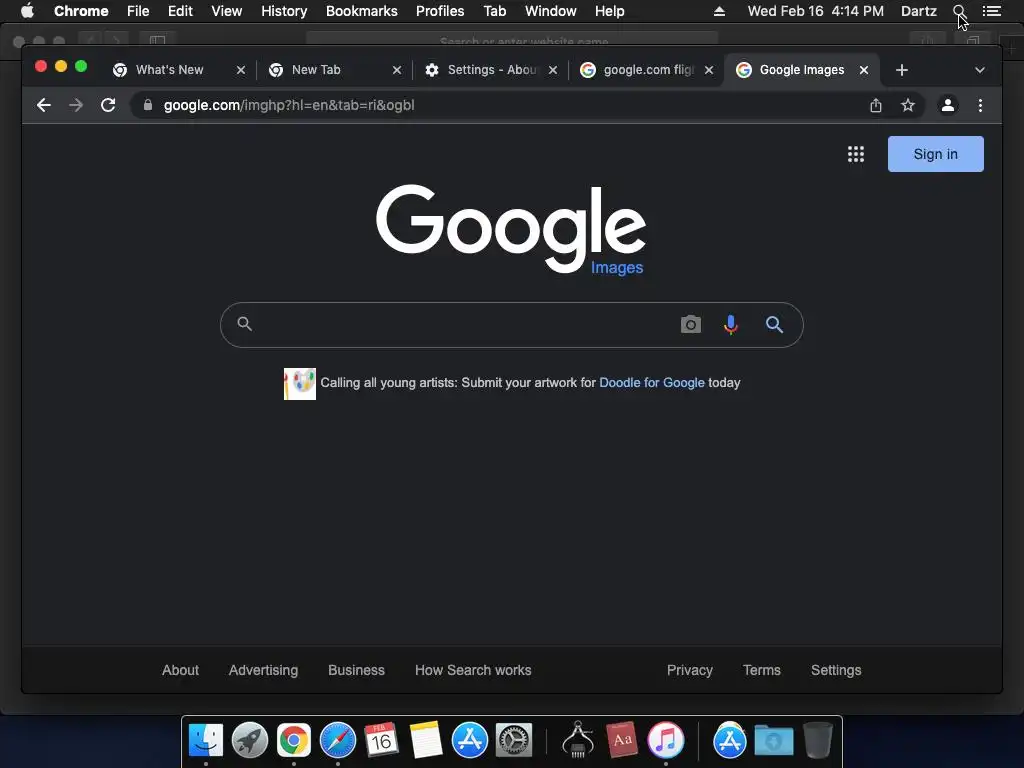
Task: Open the Profiles menu
Action: pyautogui.click(x=440, y=11)
